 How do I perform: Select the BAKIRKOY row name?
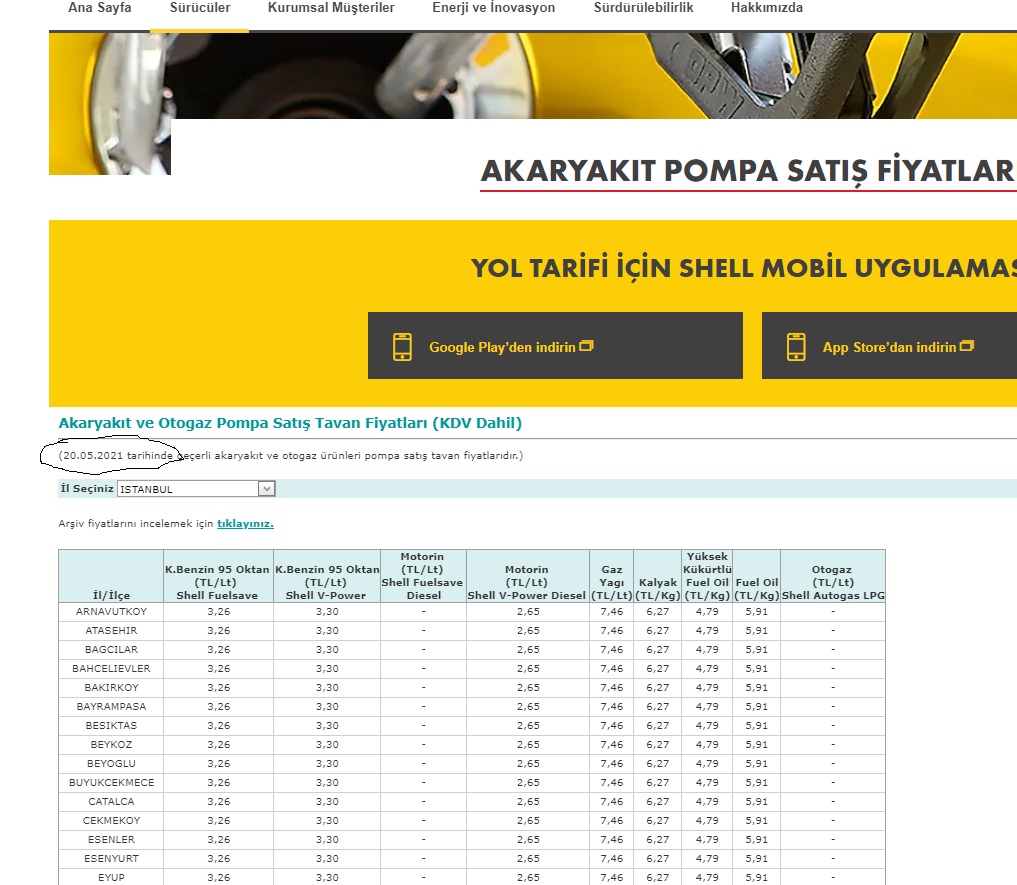111,688
